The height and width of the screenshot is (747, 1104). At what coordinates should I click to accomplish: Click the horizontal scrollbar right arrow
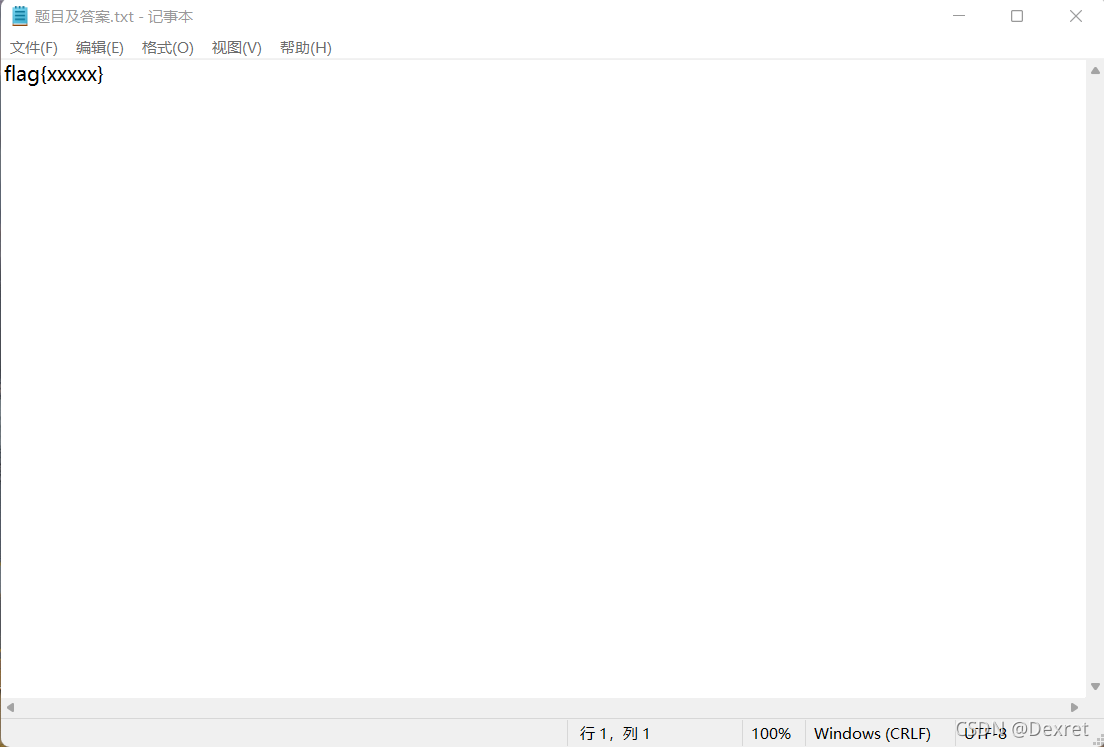[x=1074, y=707]
